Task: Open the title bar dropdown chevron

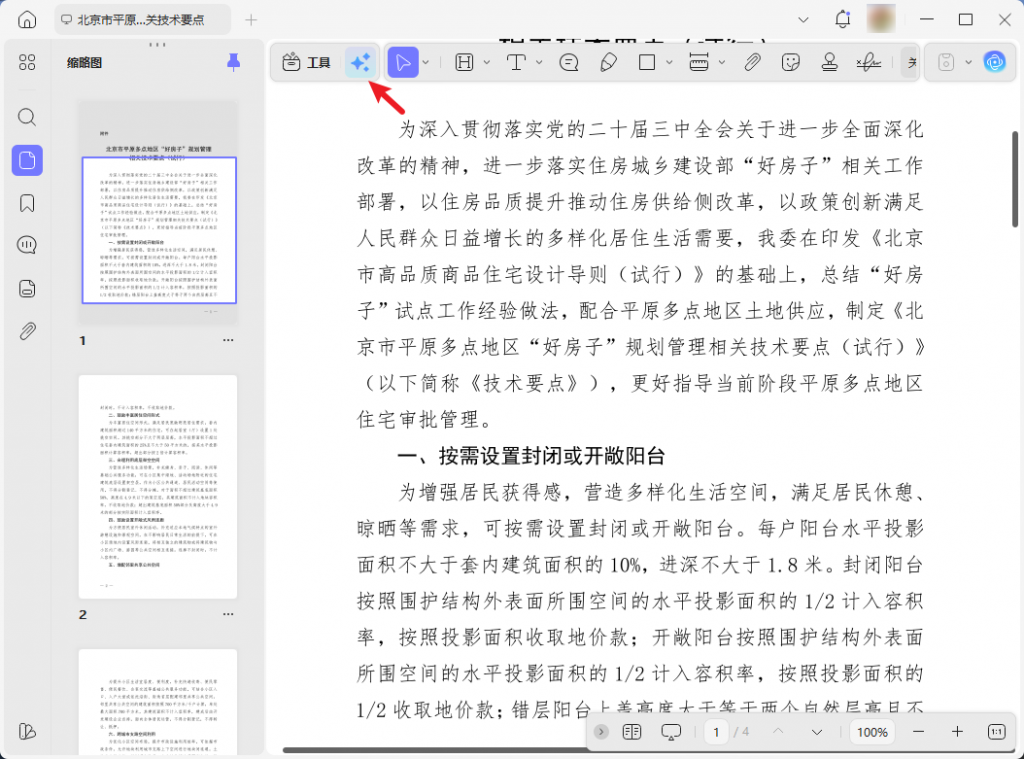Action: tap(804, 20)
